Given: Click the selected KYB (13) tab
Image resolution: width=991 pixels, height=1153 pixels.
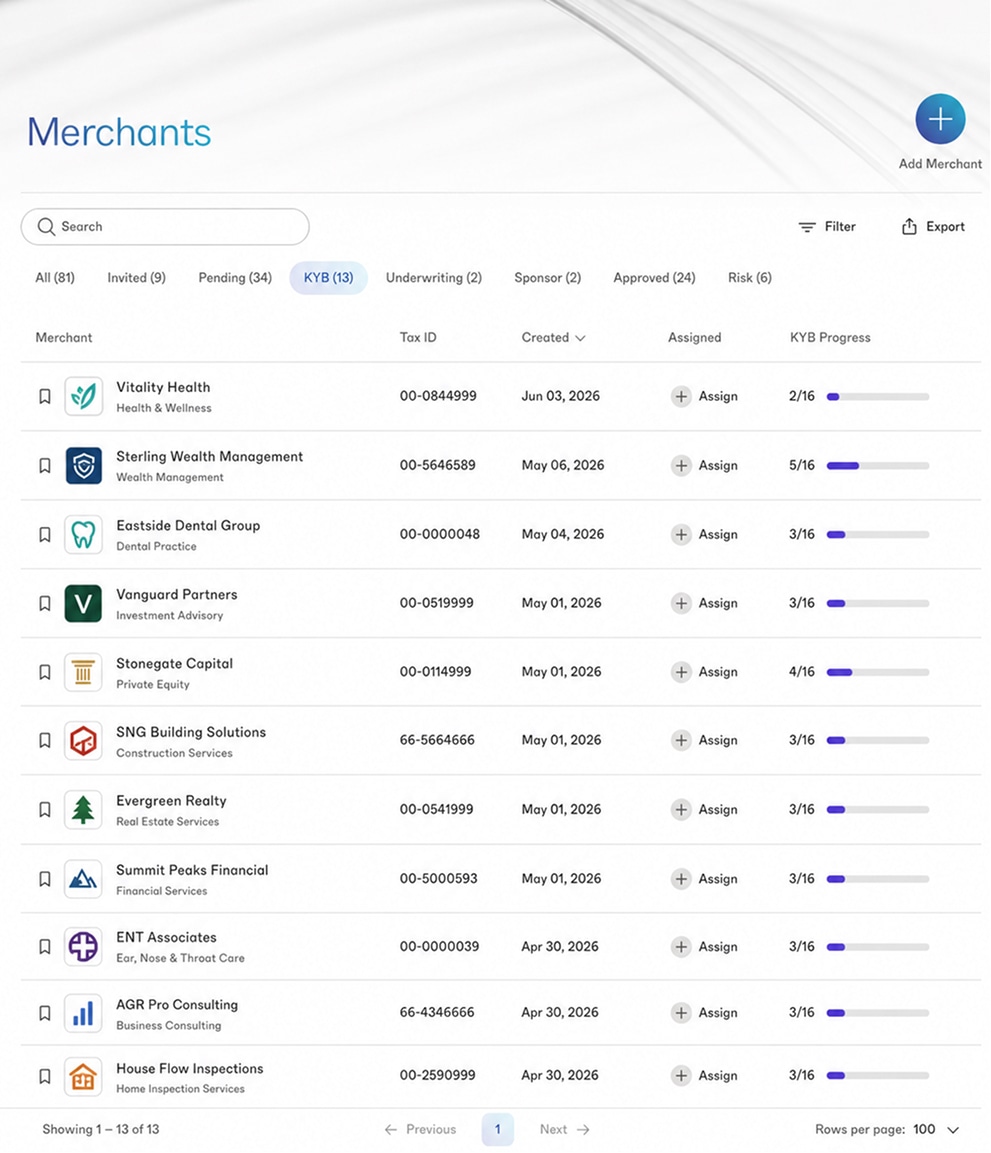Looking at the screenshot, I should pyautogui.click(x=328, y=278).
